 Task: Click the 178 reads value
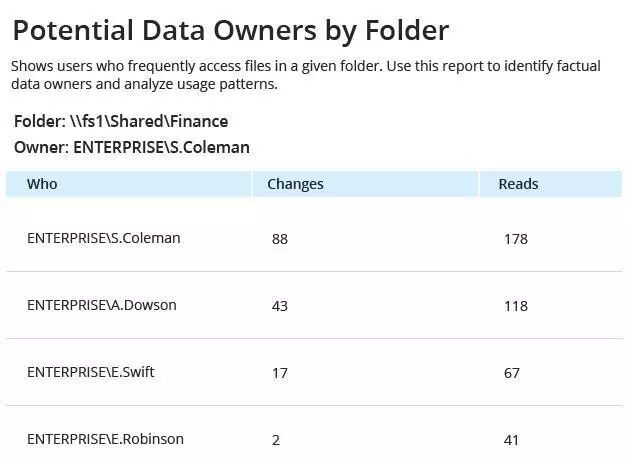(x=516, y=239)
